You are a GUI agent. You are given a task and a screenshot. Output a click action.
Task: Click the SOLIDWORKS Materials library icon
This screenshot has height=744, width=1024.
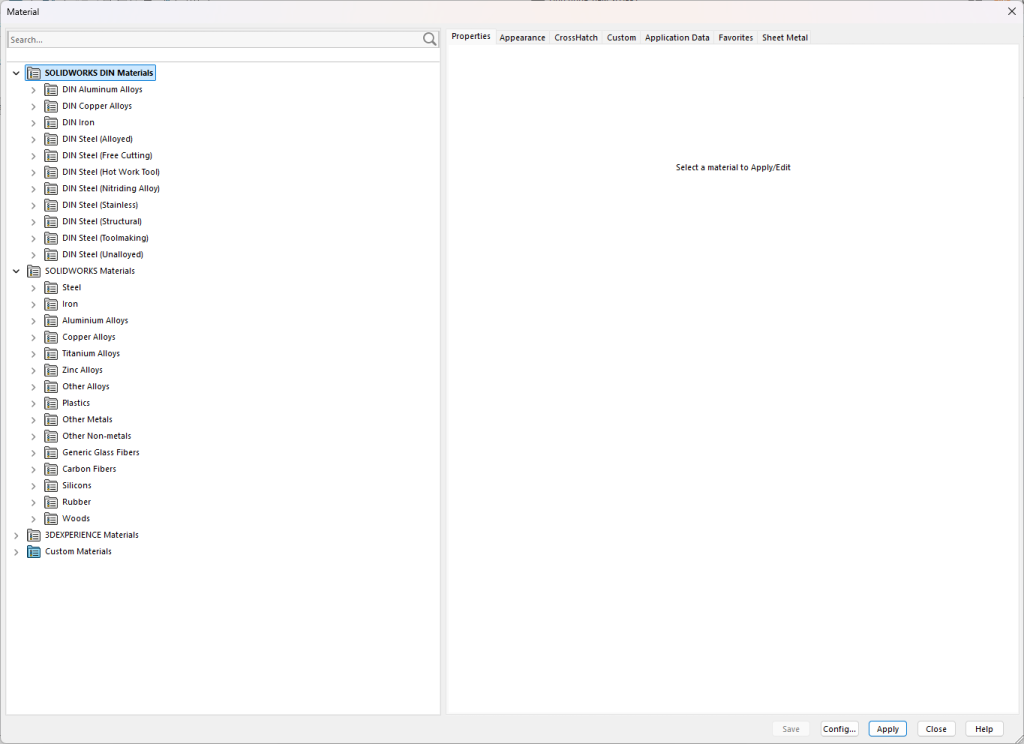(x=34, y=271)
